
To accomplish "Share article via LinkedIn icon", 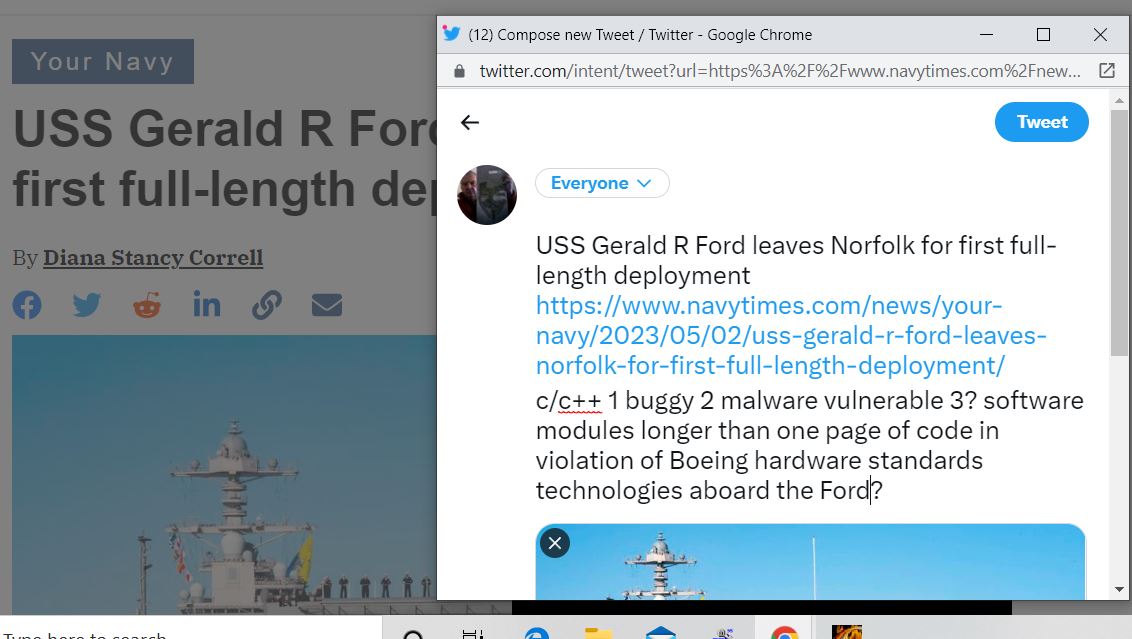I will tap(206, 305).
